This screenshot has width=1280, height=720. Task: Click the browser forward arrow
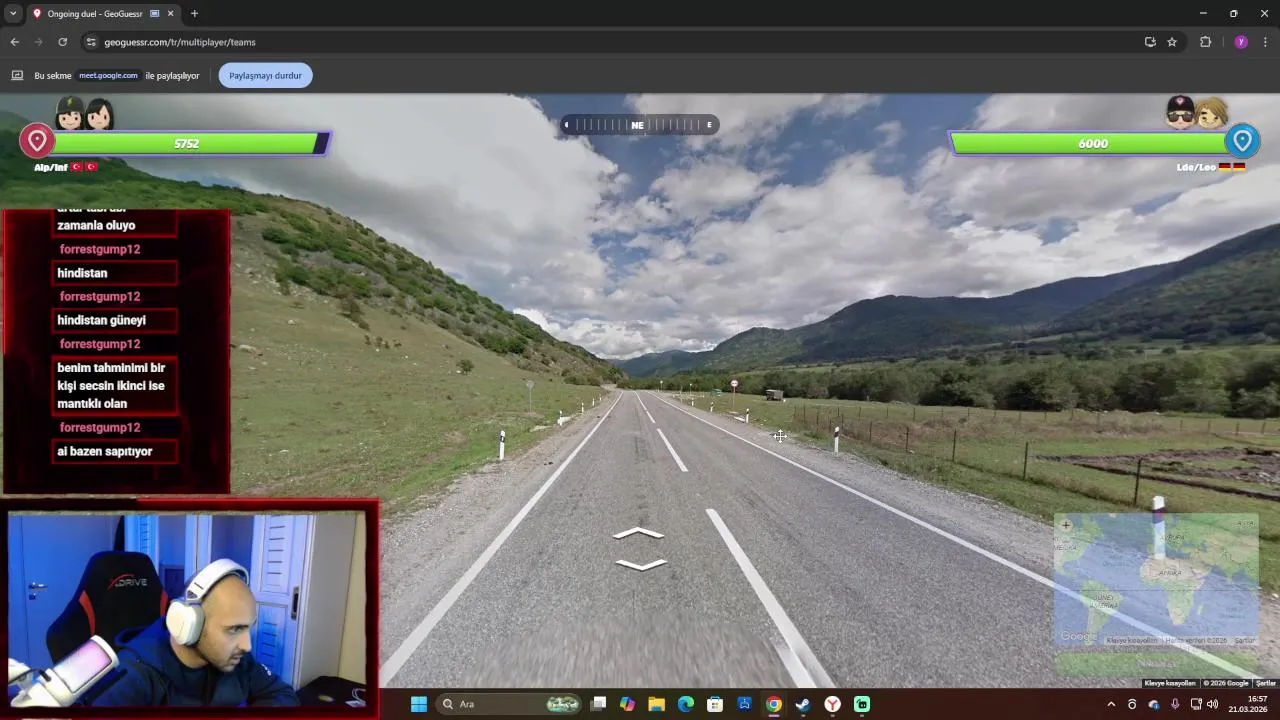[x=38, y=42]
